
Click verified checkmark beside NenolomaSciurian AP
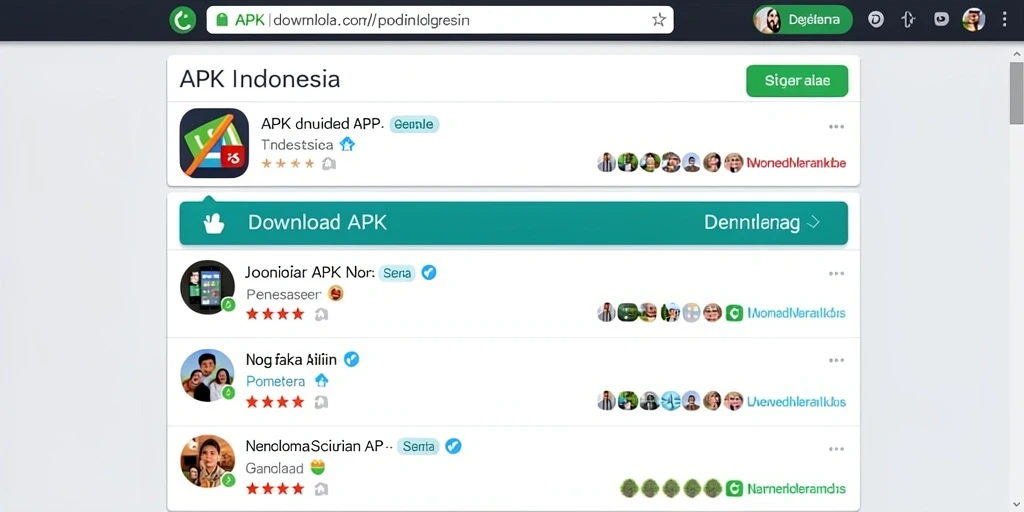coord(453,447)
